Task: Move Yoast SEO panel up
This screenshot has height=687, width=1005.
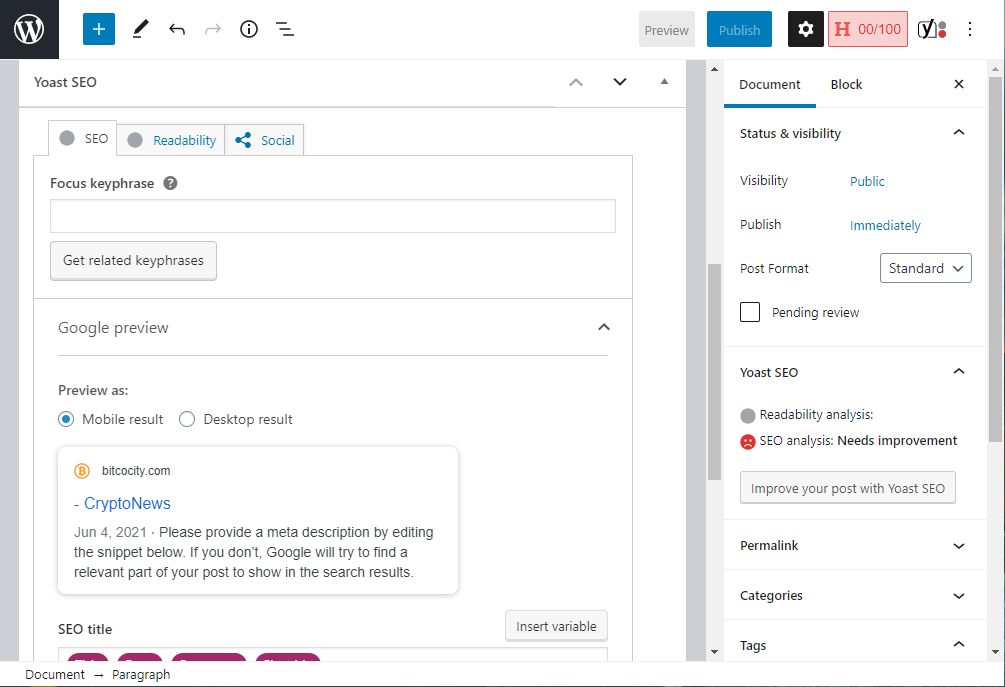Action: [x=576, y=82]
